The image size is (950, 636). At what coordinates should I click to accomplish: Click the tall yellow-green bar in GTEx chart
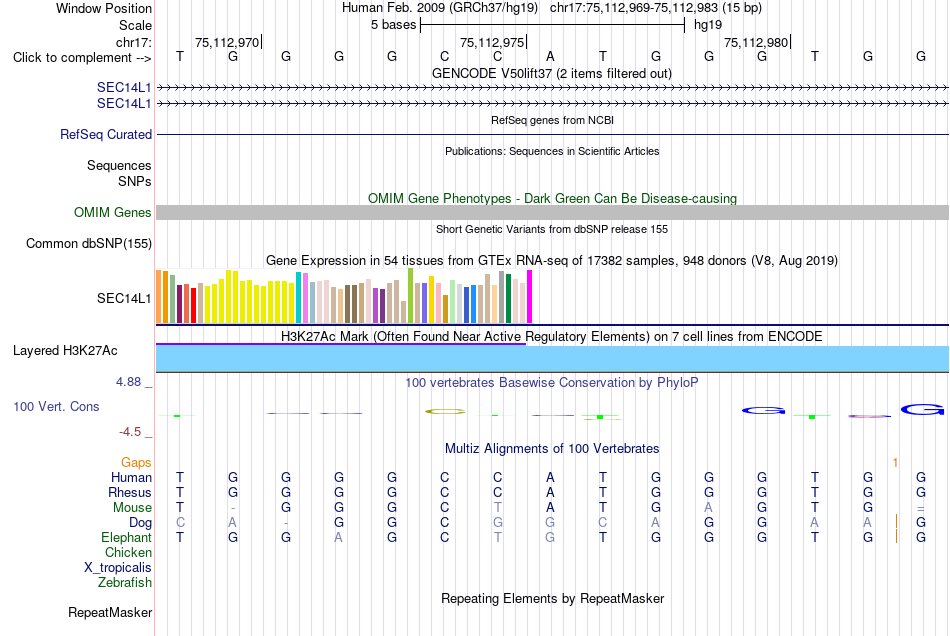pos(411,296)
